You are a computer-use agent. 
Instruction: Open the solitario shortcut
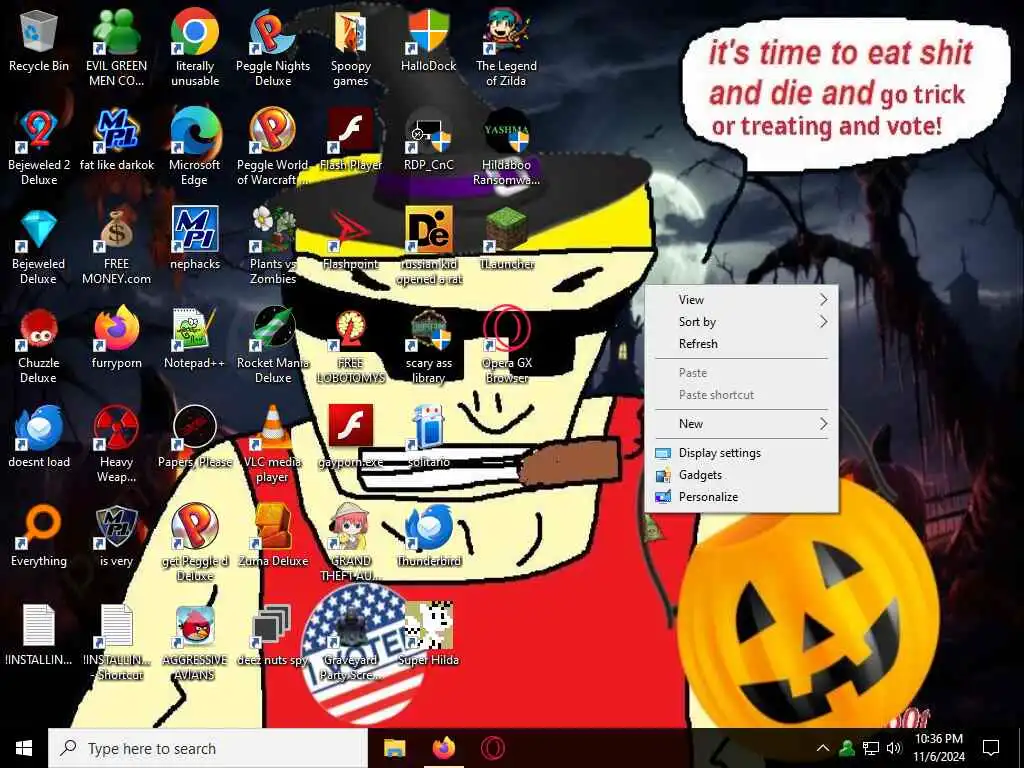(428, 438)
